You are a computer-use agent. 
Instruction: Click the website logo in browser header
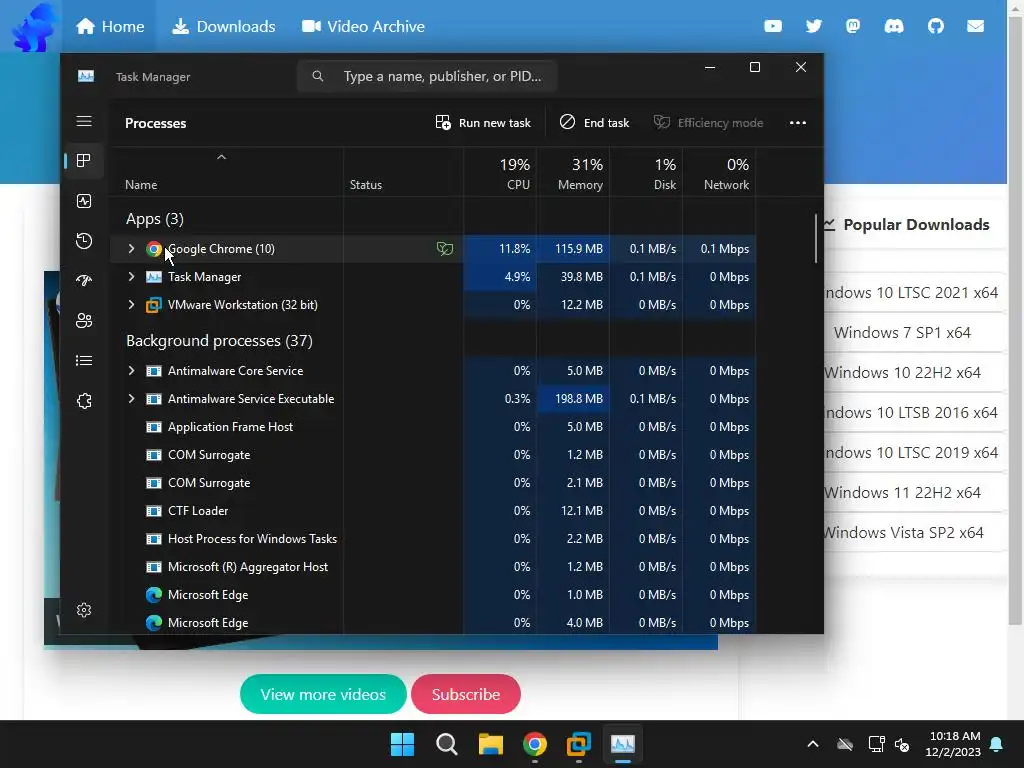pyautogui.click(x=33, y=27)
